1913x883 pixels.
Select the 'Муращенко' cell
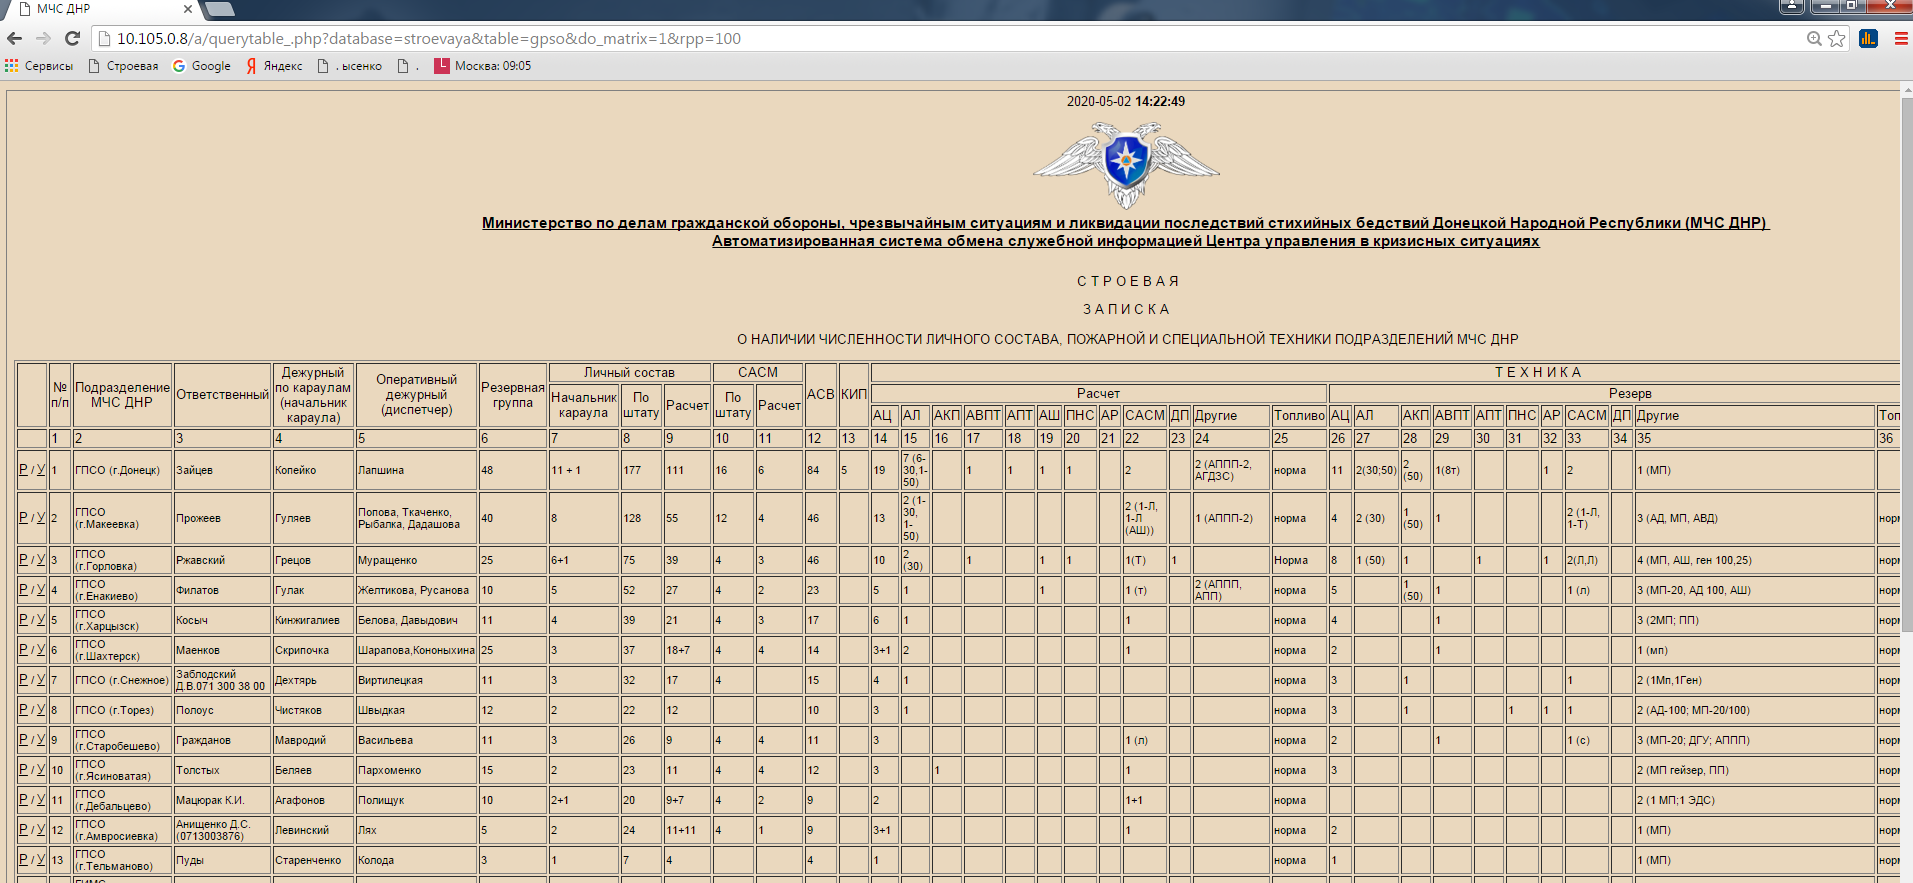pos(417,560)
